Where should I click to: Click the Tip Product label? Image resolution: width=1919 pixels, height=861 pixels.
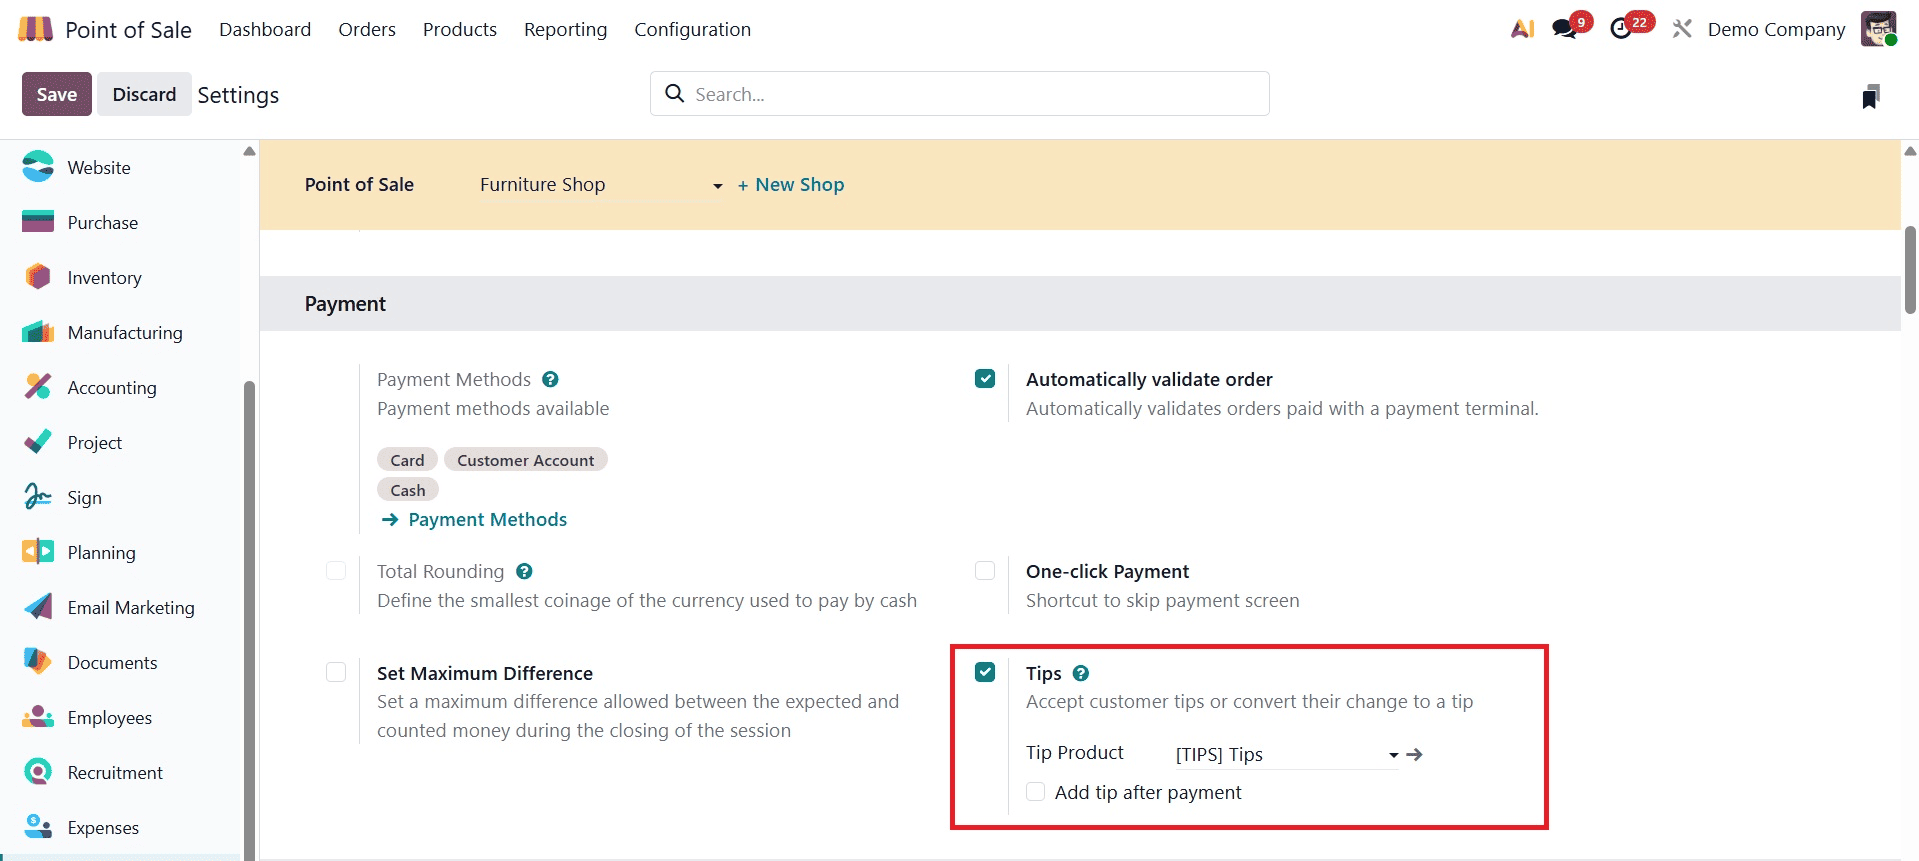pos(1075,753)
